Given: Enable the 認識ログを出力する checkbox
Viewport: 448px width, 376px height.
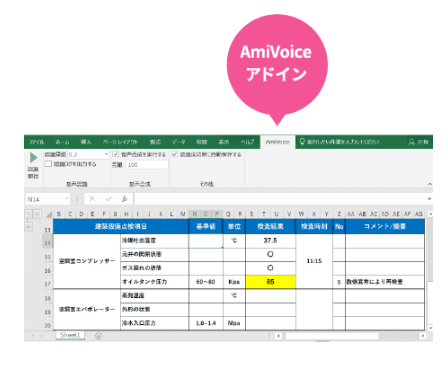Looking at the screenshot, I should pyautogui.click(x=49, y=164).
